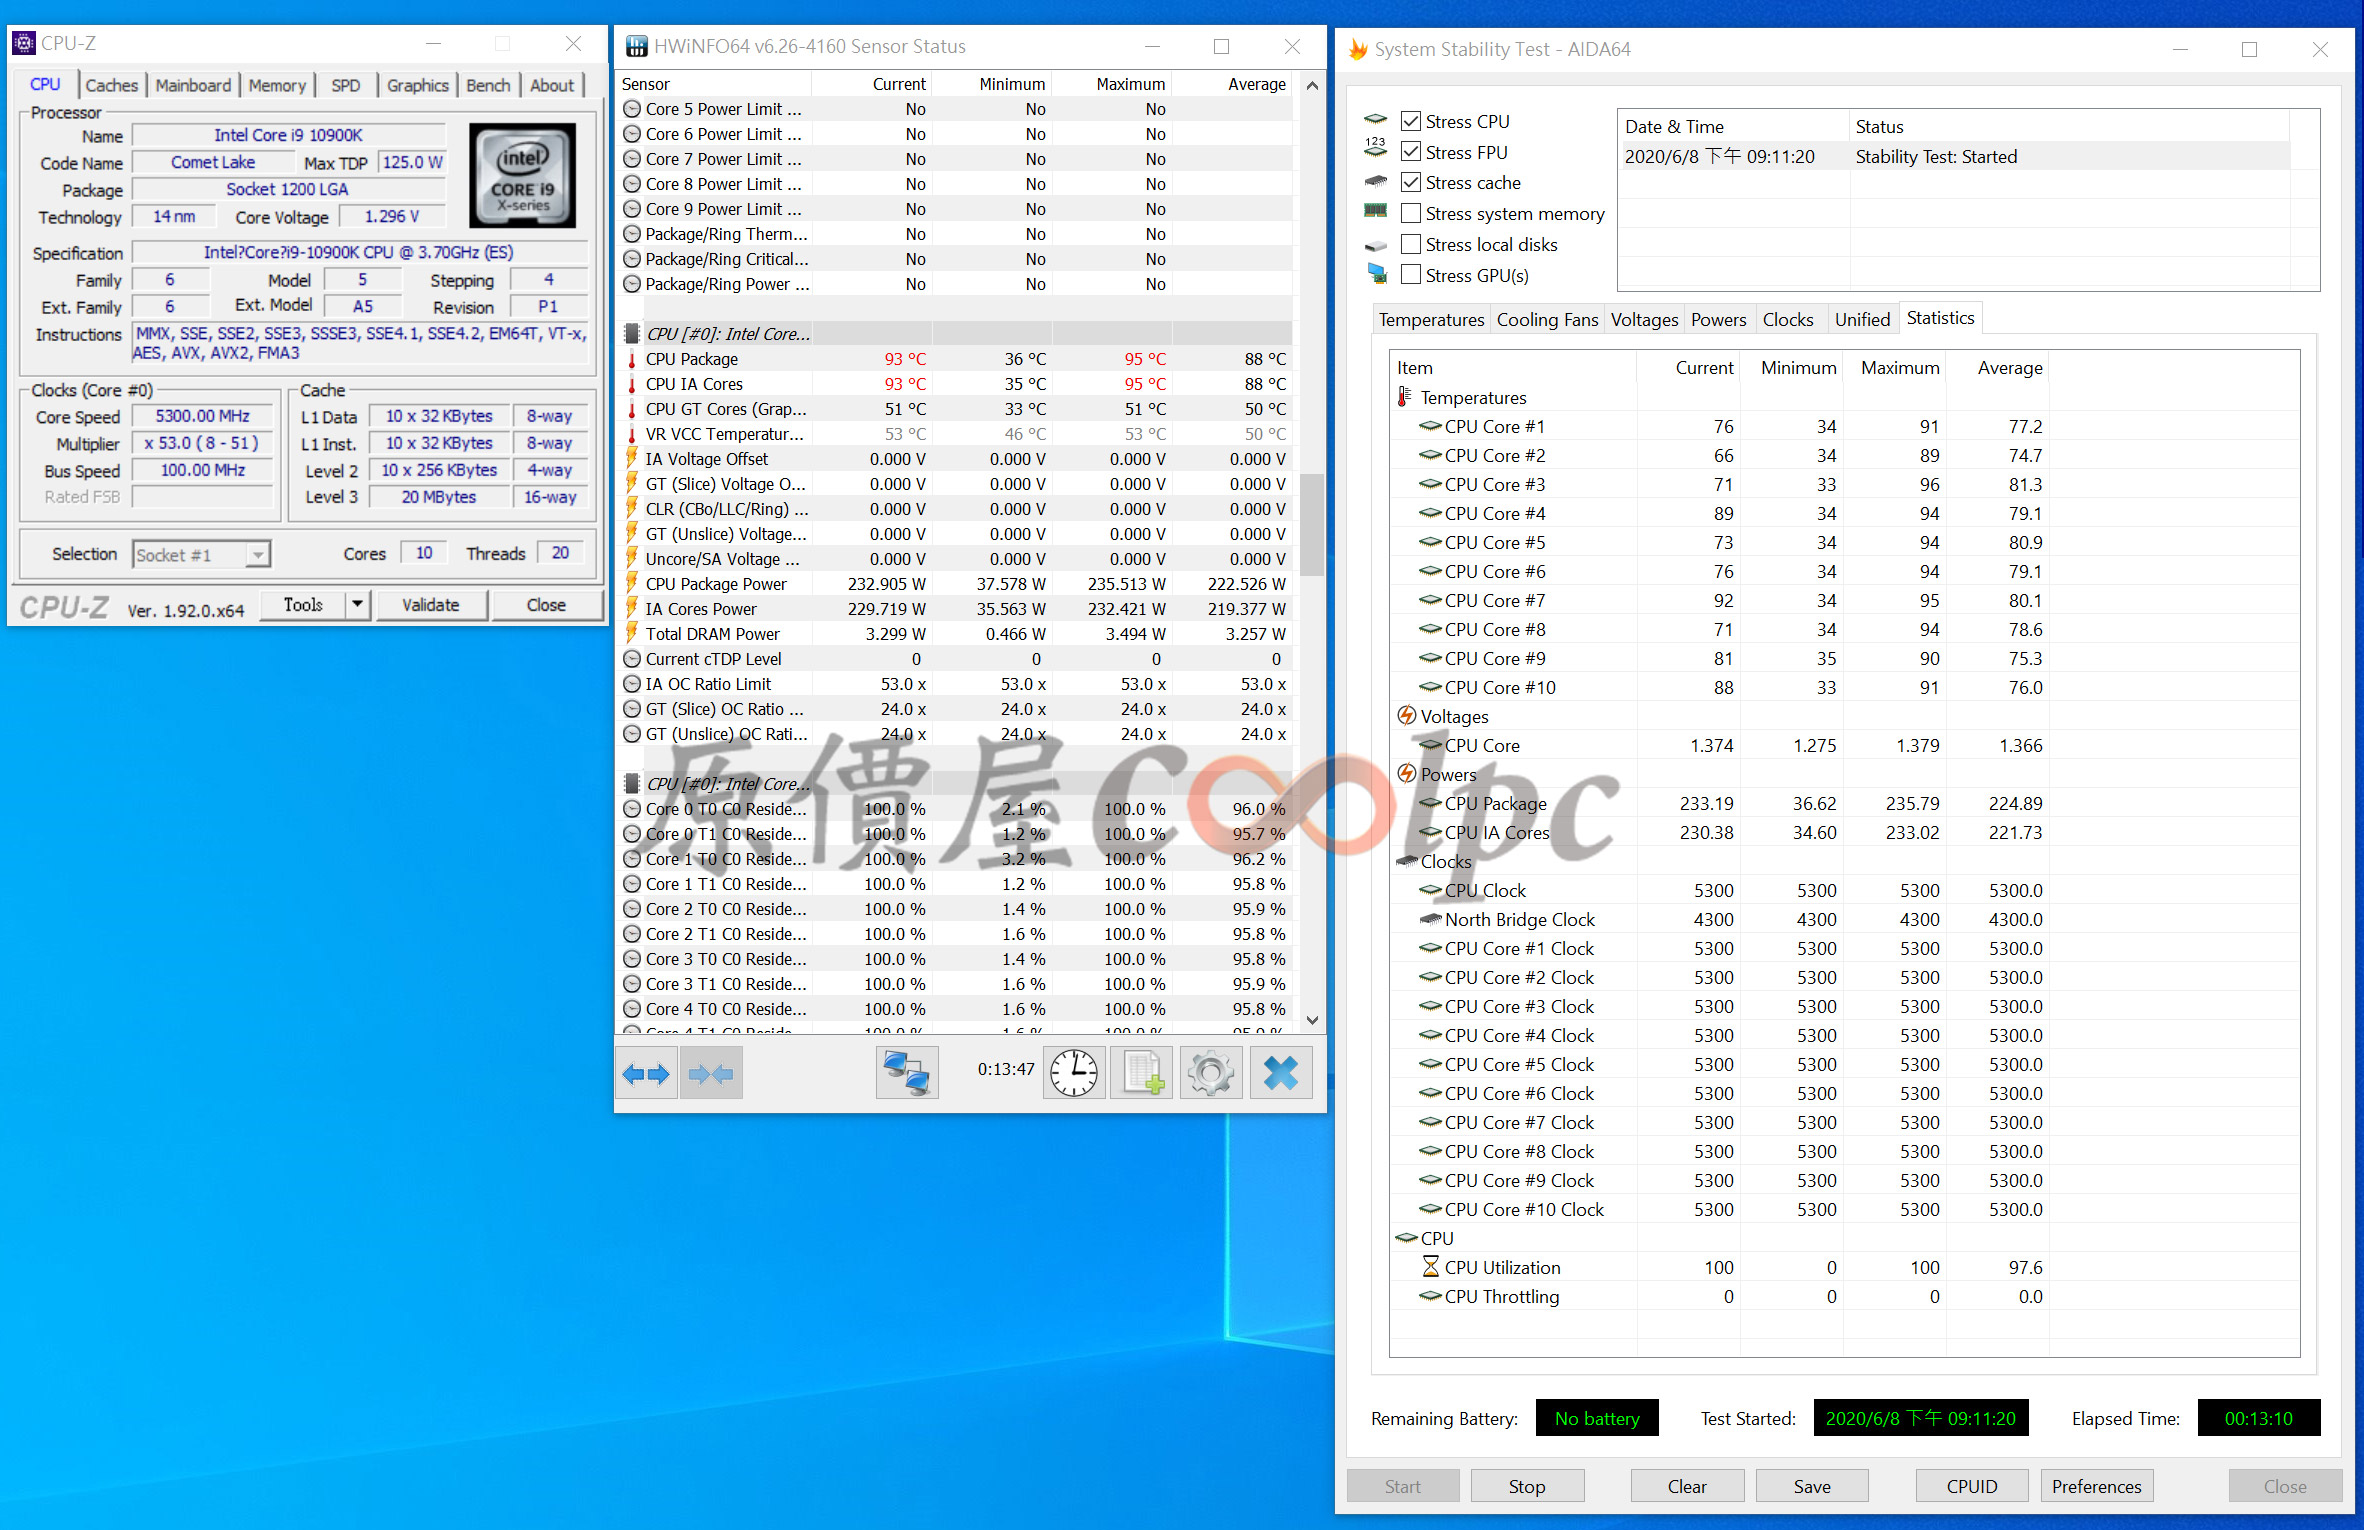Screen dimensions: 2364x1530
Task: Enable Stress local disks checkbox
Action: point(1410,244)
